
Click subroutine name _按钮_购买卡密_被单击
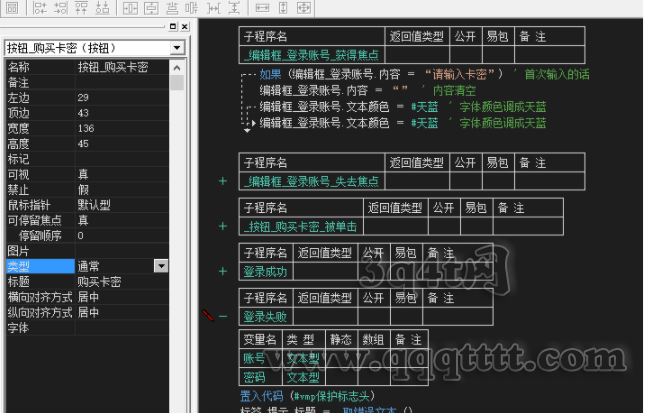tap(300, 226)
